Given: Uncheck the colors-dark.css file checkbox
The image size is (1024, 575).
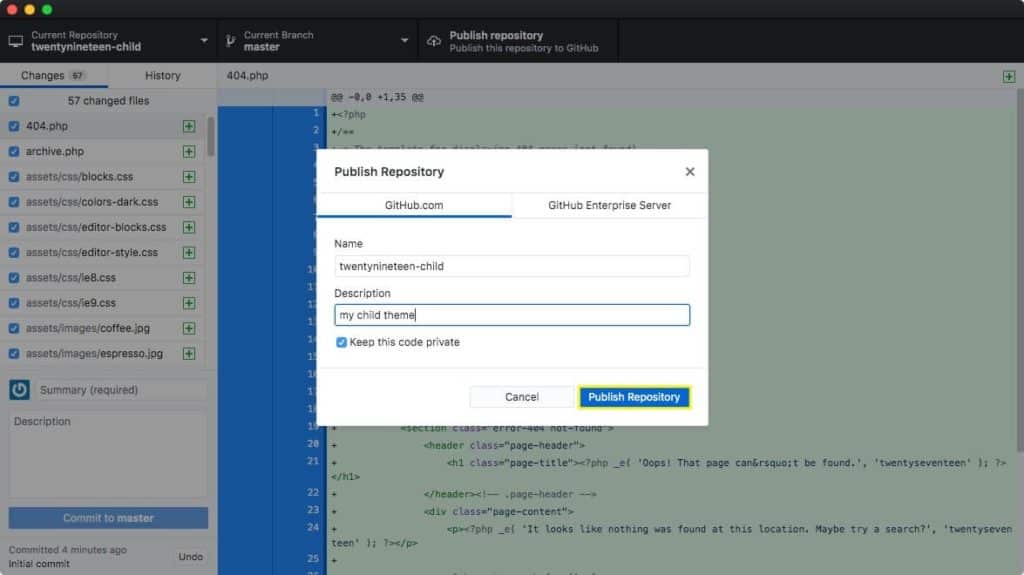Looking at the screenshot, I should tap(14, 202).
